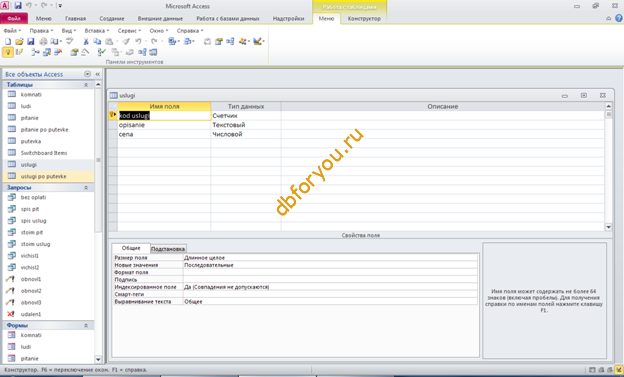Open the Справка dropdown menu
624x377 pixels.
coord(190,31)
